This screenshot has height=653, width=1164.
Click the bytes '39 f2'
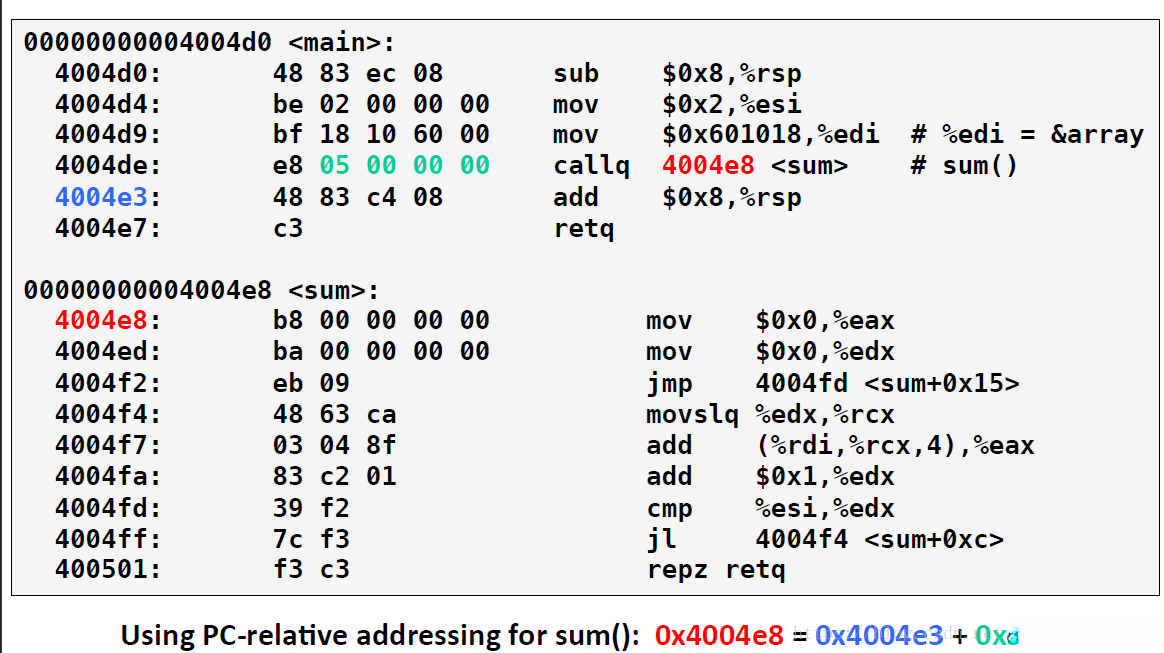pyautogui.click(x=311, y=508)
